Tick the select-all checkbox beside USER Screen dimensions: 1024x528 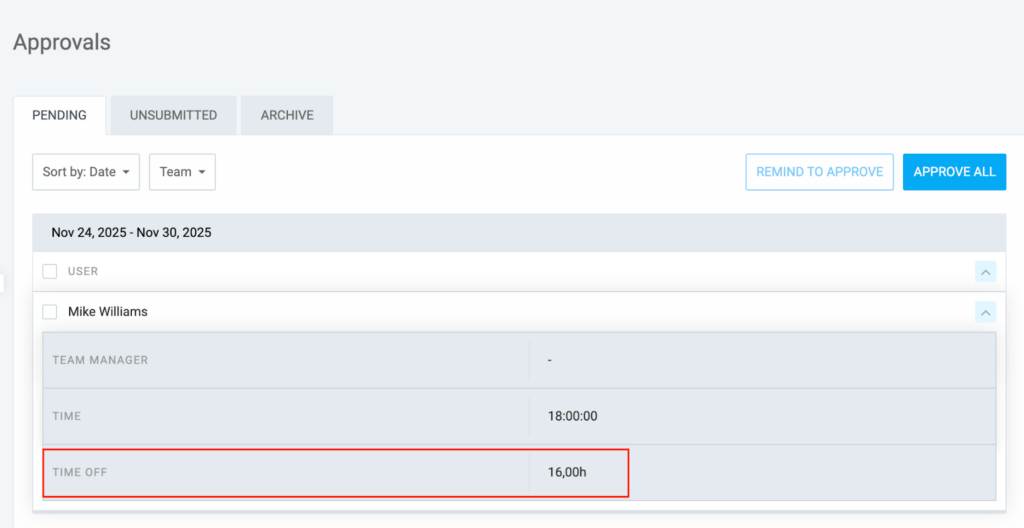pos(50,271)
